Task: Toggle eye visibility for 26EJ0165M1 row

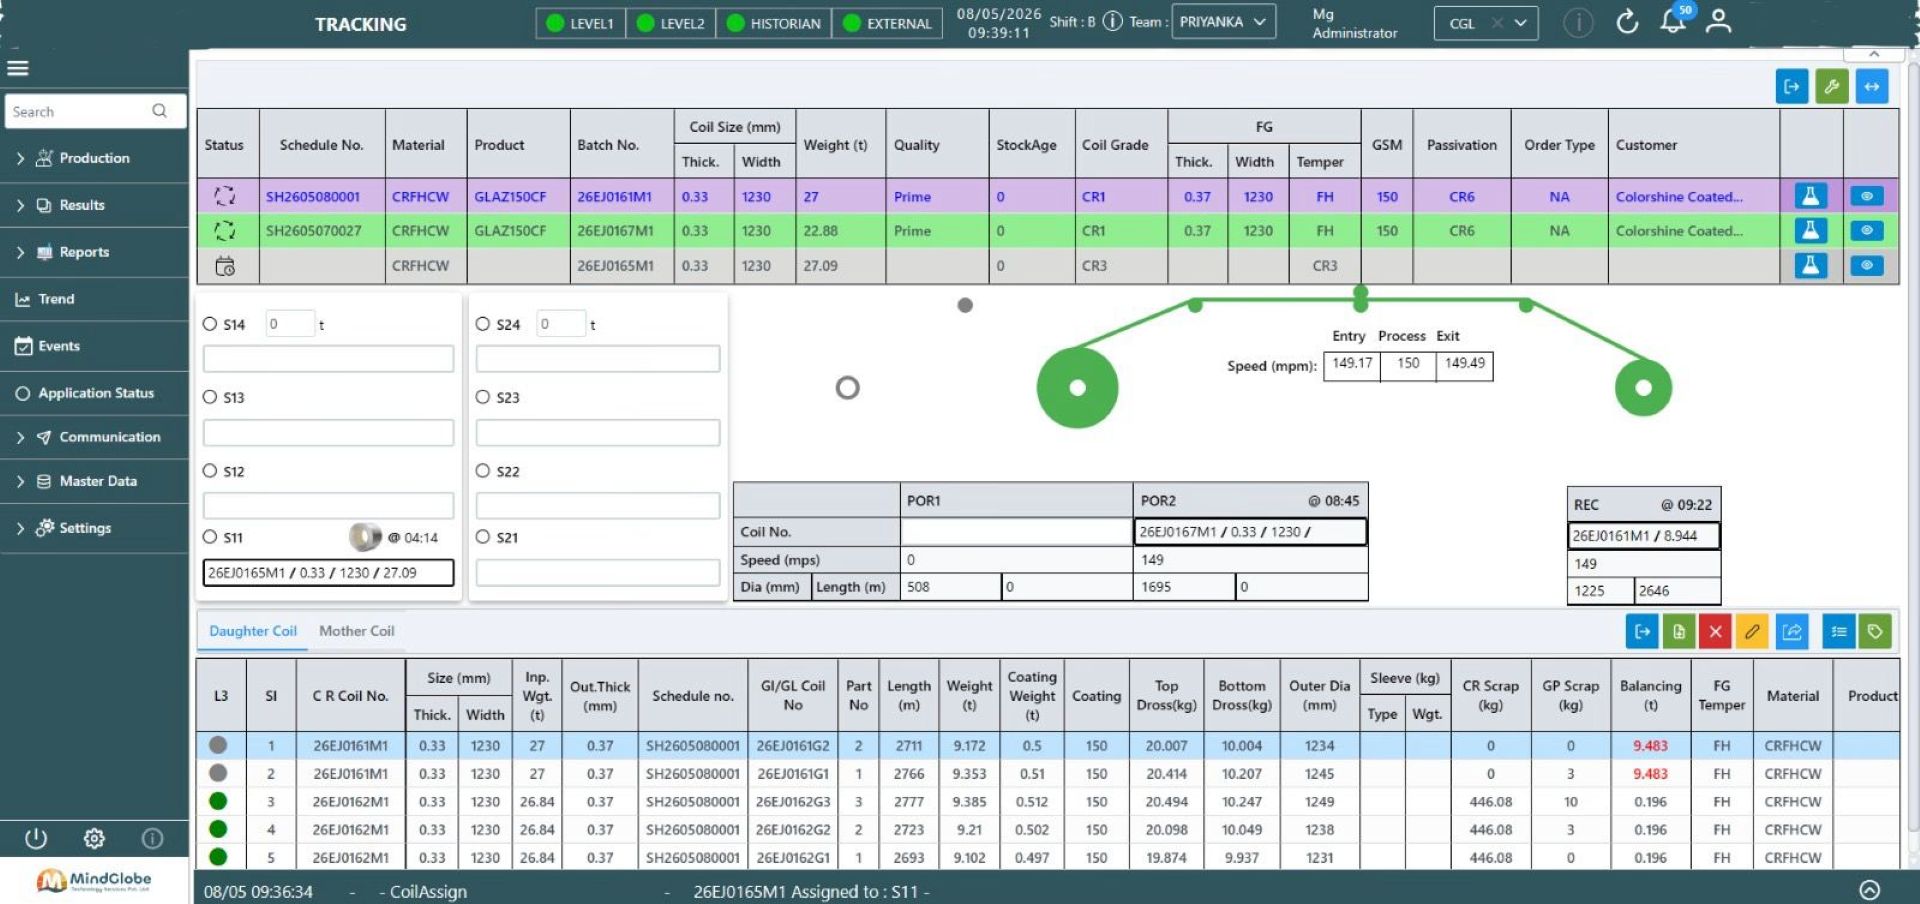Action: [x=1867, y=265]
